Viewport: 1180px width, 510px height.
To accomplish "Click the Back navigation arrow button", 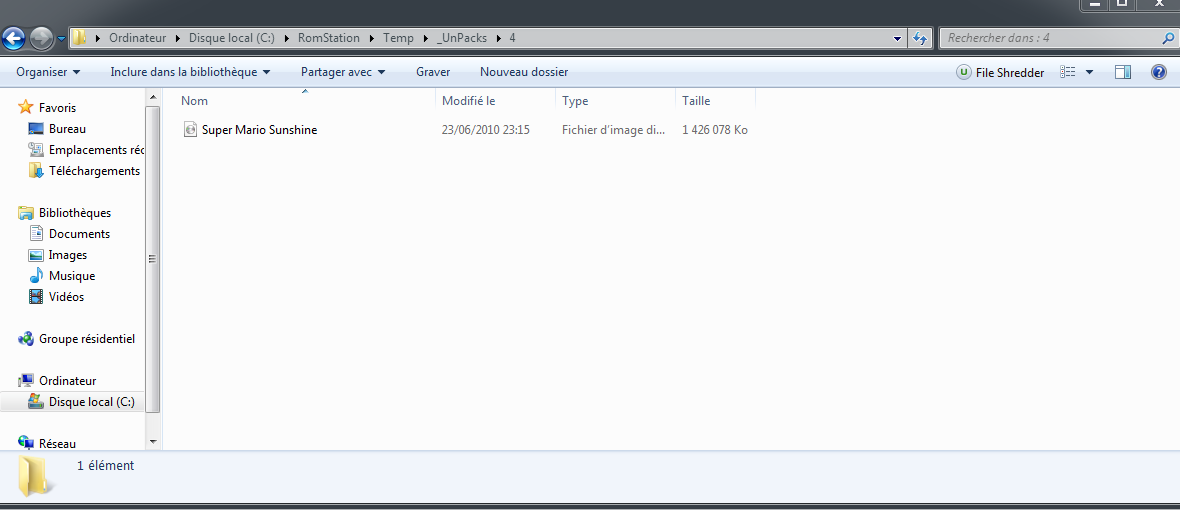I will click(x=14, y=39).
